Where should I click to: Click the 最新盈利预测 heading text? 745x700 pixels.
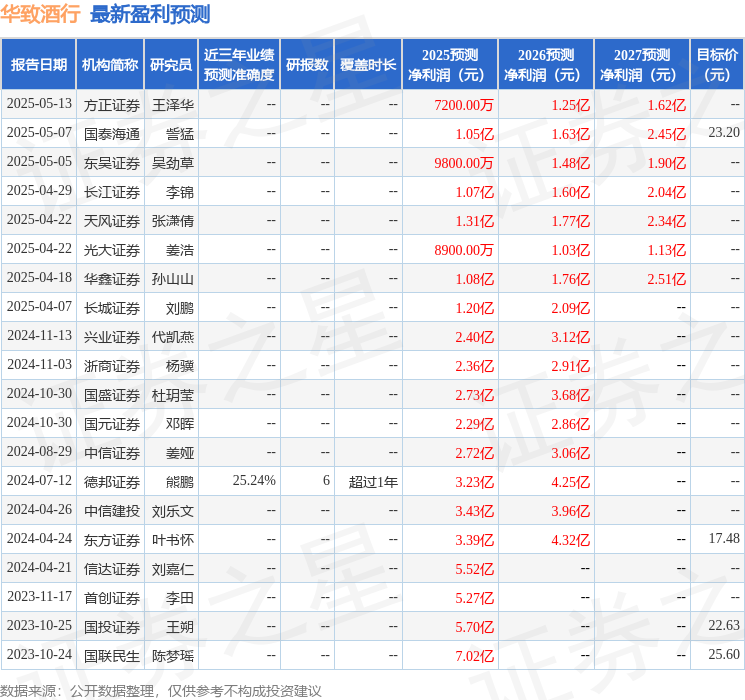(x=150, y=14)
